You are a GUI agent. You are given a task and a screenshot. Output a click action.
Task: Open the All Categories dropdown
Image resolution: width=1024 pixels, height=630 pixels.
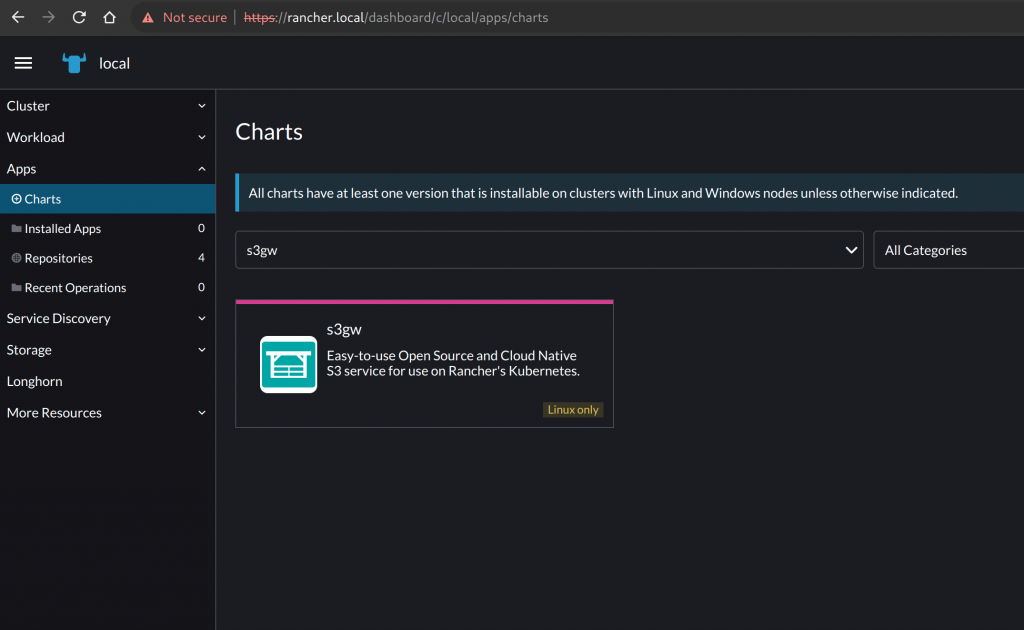tap(948, 250)
